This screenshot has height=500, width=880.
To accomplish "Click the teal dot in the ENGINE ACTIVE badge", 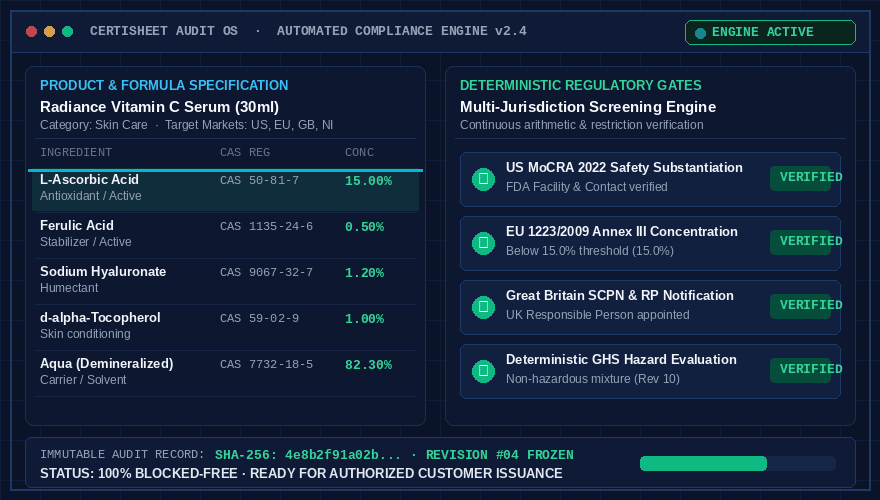I will point(700,33).
